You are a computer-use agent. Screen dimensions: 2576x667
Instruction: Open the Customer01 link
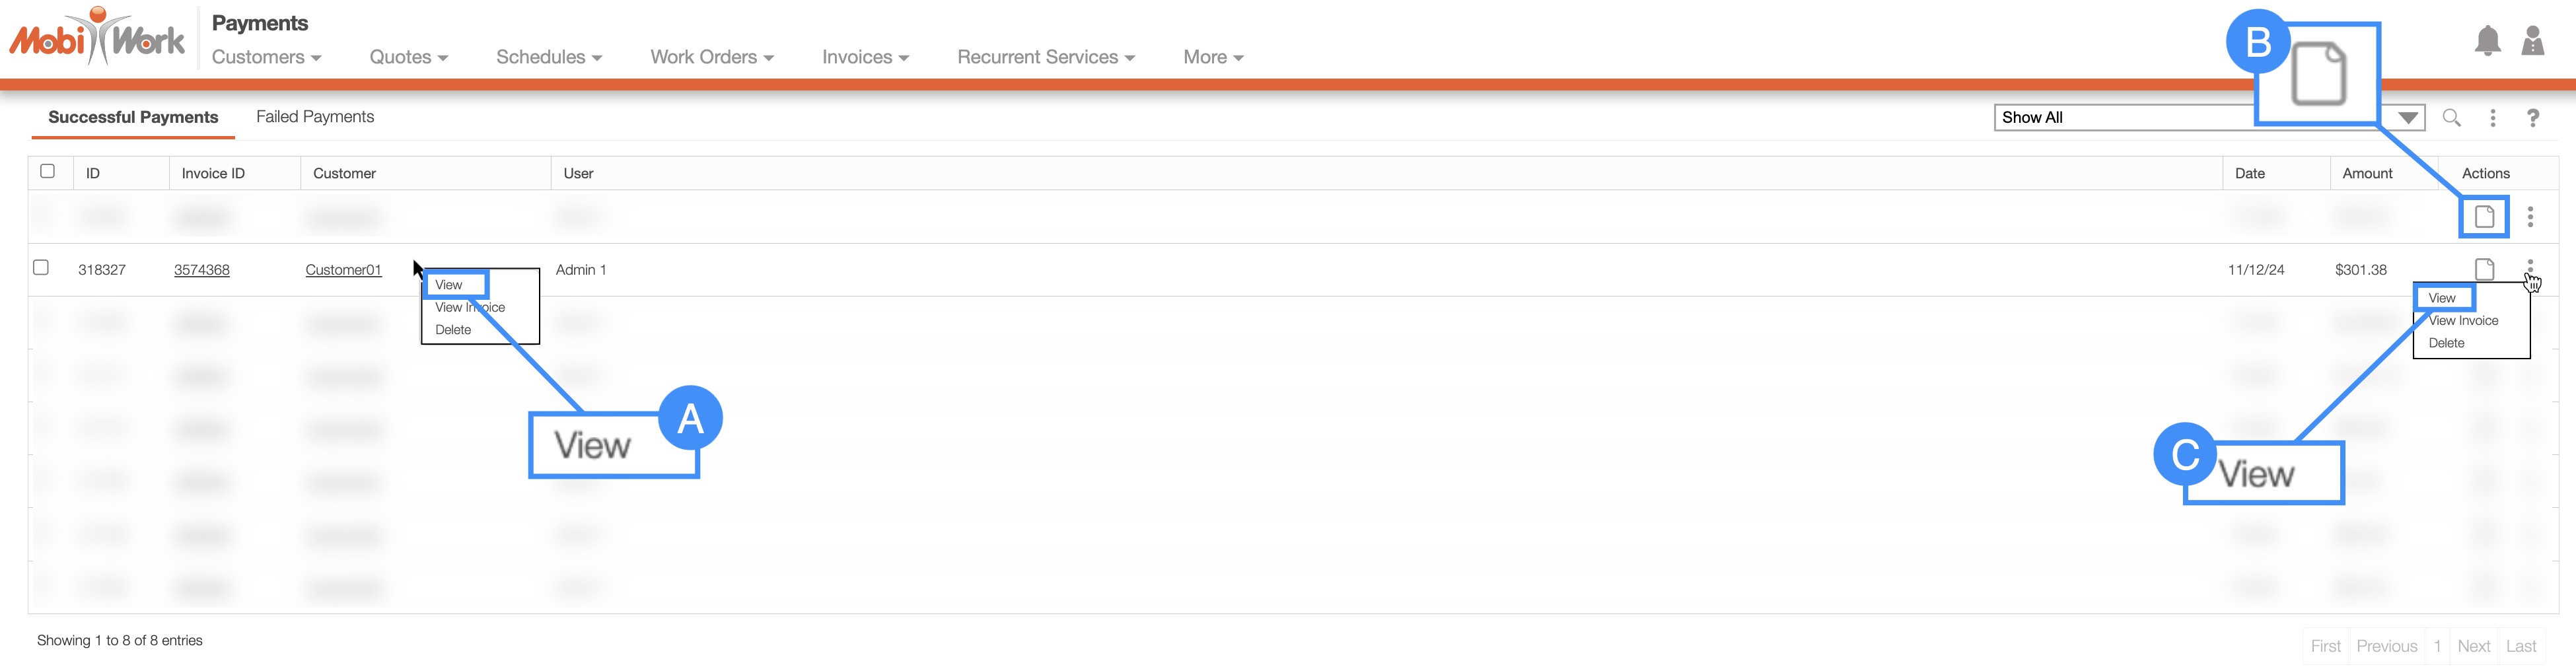[x=343, y=270]
